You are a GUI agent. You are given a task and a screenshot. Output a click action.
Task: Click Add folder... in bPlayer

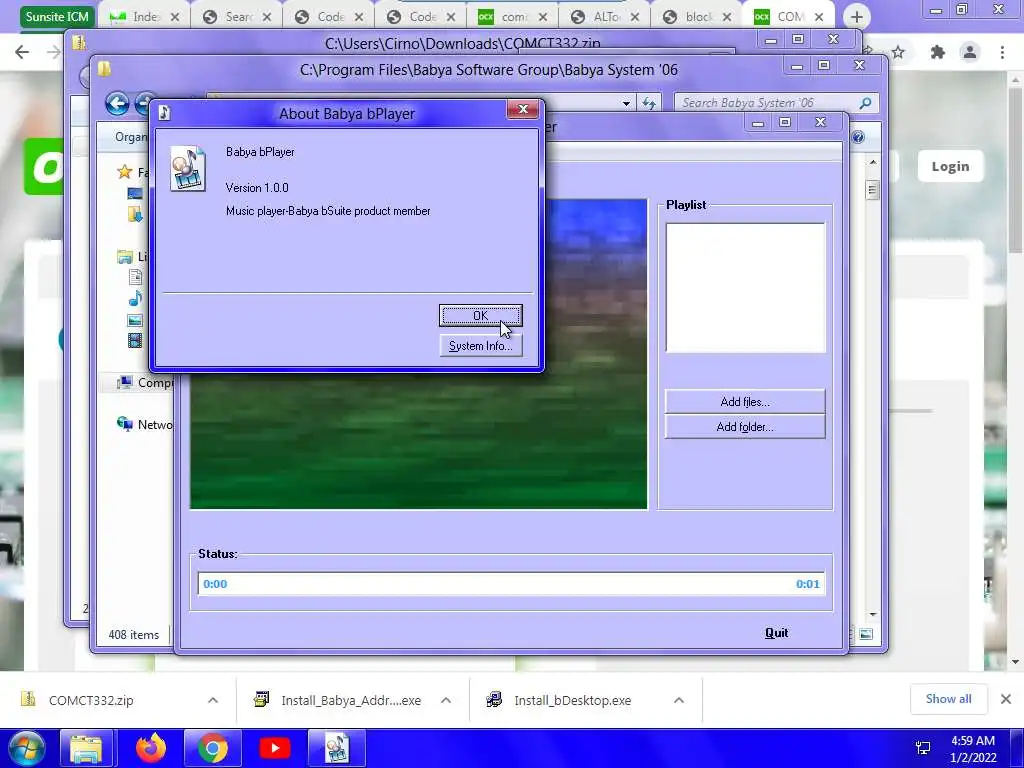tap(744, 427)
